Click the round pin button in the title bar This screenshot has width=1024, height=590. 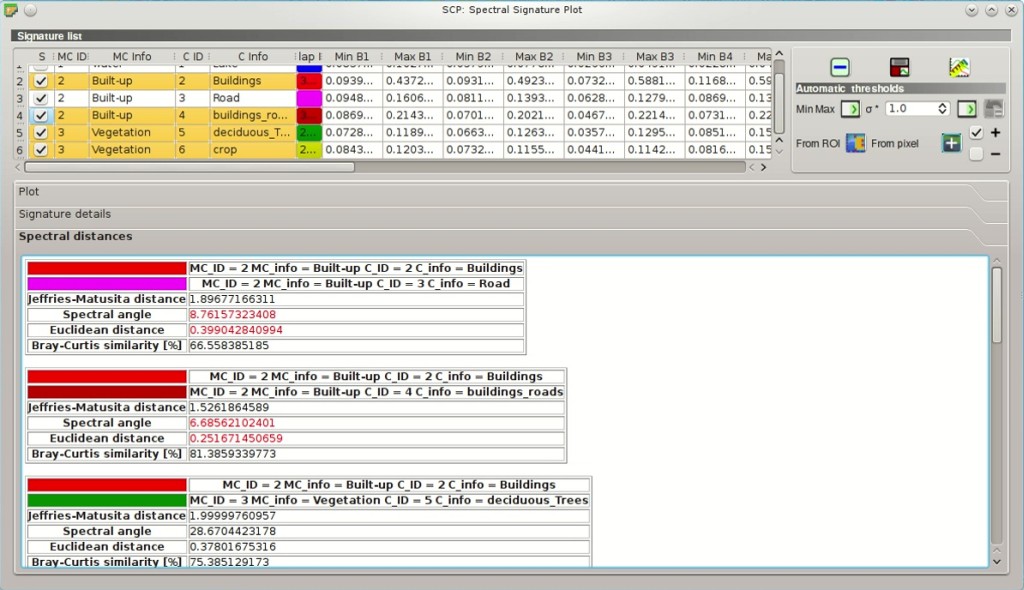point(31,10)
